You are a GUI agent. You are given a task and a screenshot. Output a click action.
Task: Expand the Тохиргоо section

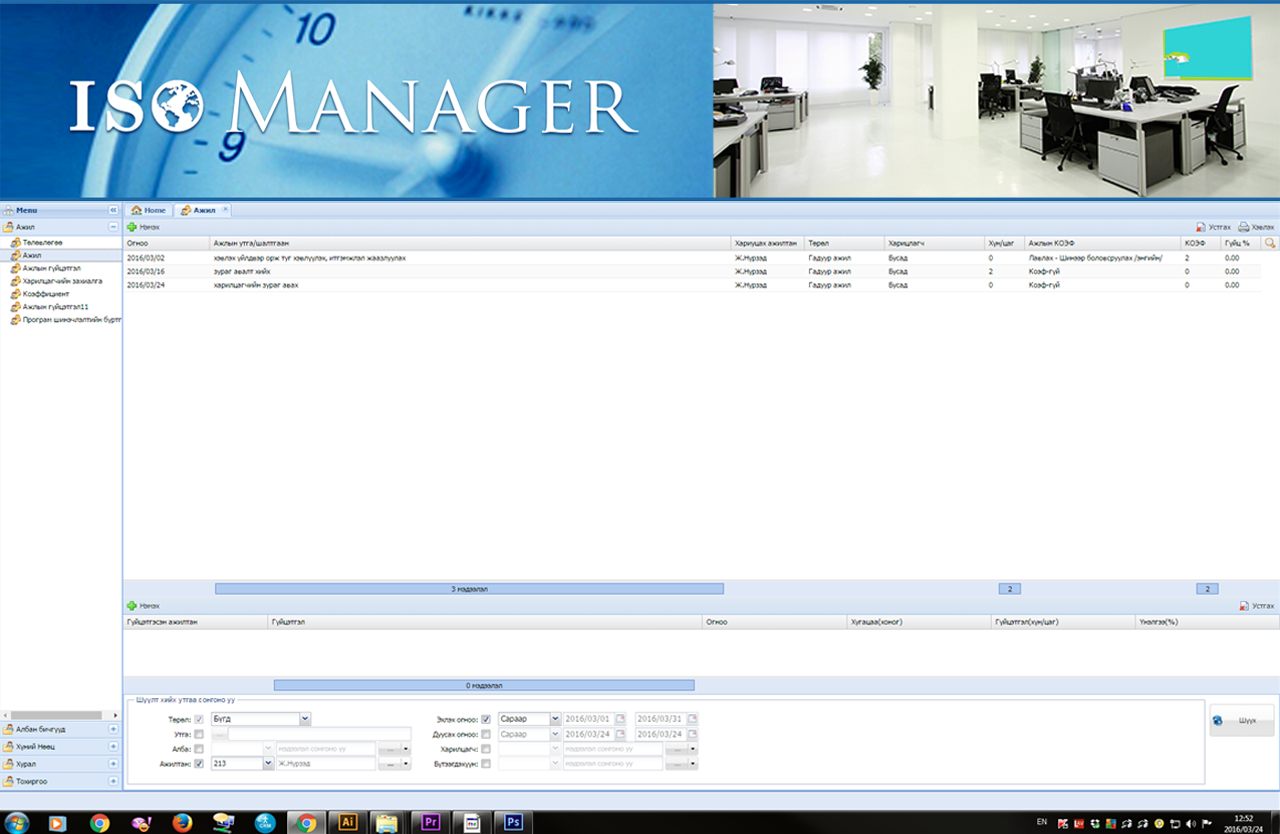(x=113, y=780)
